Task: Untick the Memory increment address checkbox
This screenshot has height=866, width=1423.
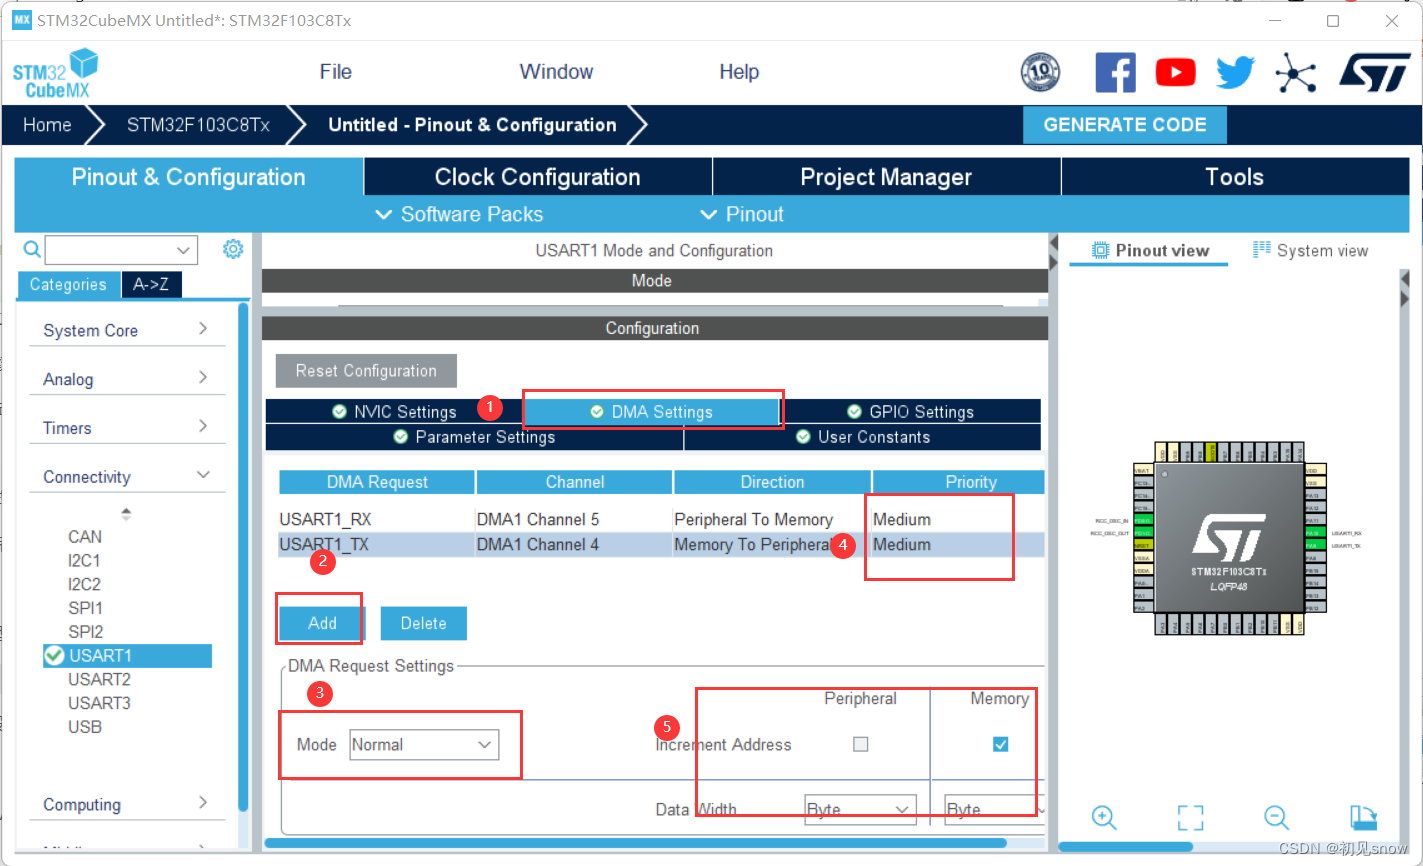Action: click(1000, 744)
